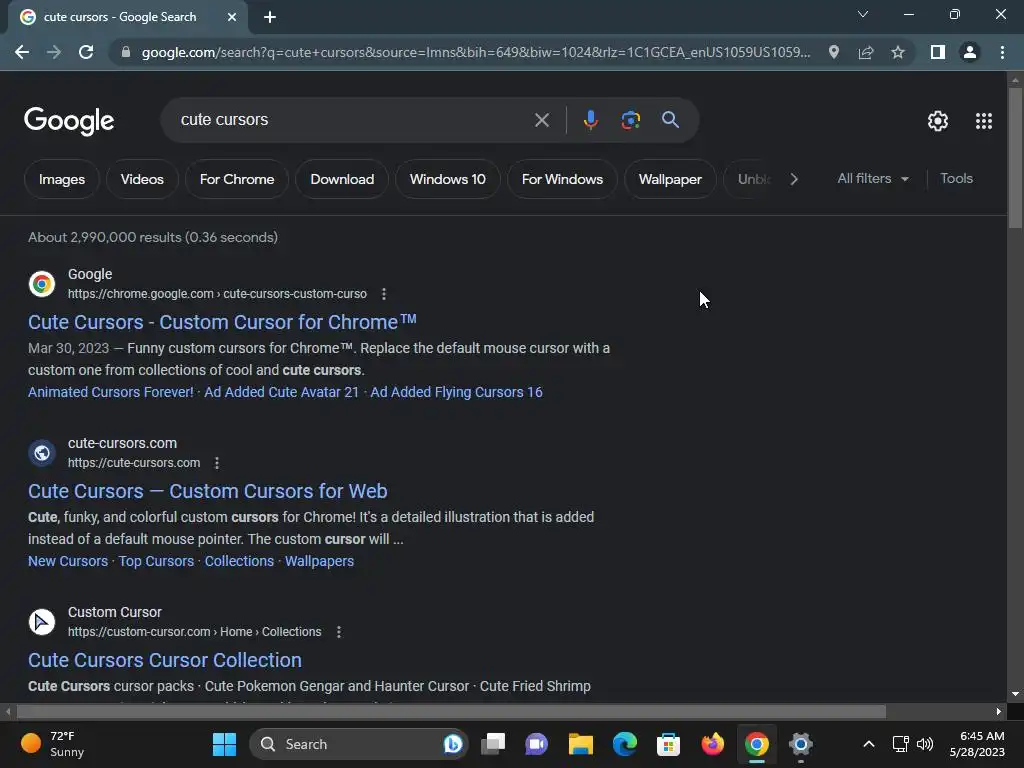Expand the All filters dropdown
This screenshot has height=768, width=1024.
coord(872,178)
